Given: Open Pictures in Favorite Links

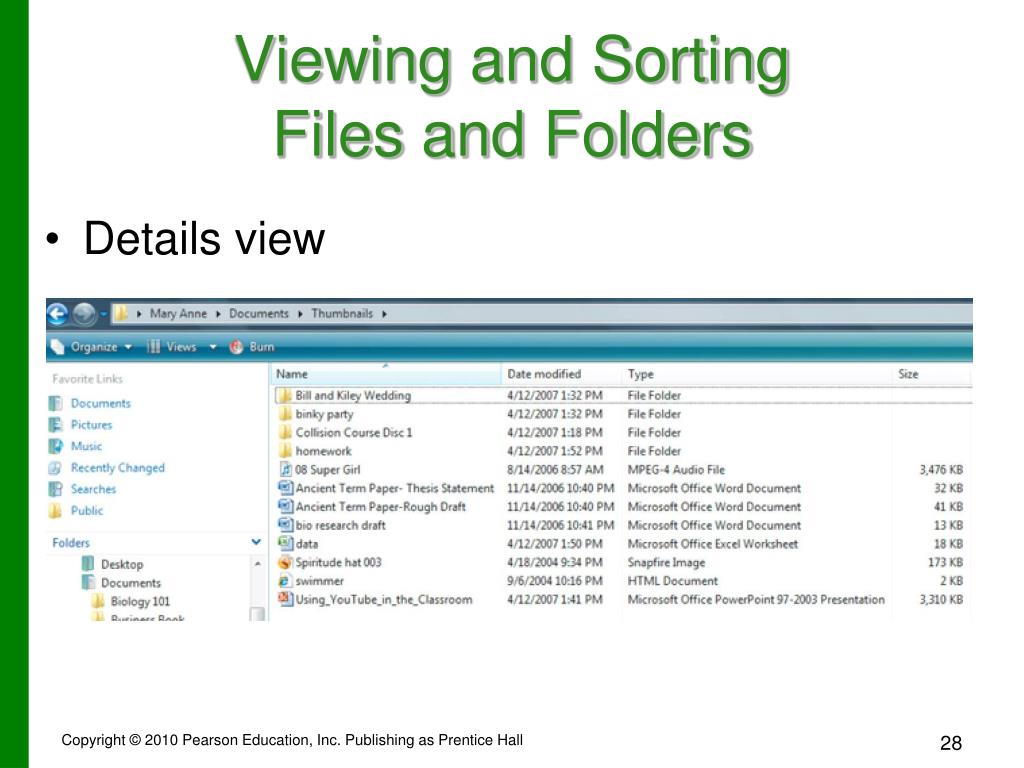Looking at the screenshot, I should pos(91,425).
